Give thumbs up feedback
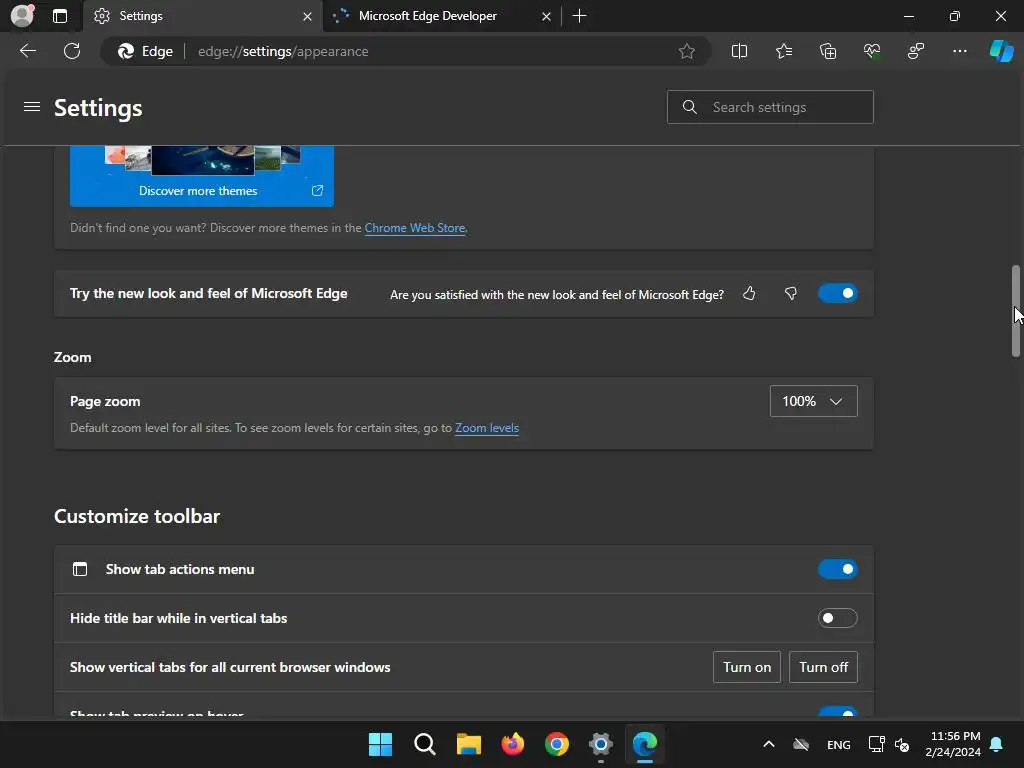 tap(749, 294)
